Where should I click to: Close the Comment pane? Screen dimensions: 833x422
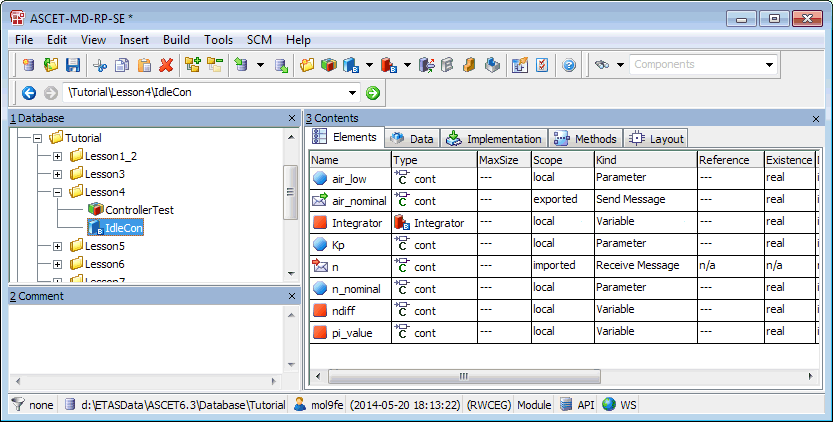(292, 296)
